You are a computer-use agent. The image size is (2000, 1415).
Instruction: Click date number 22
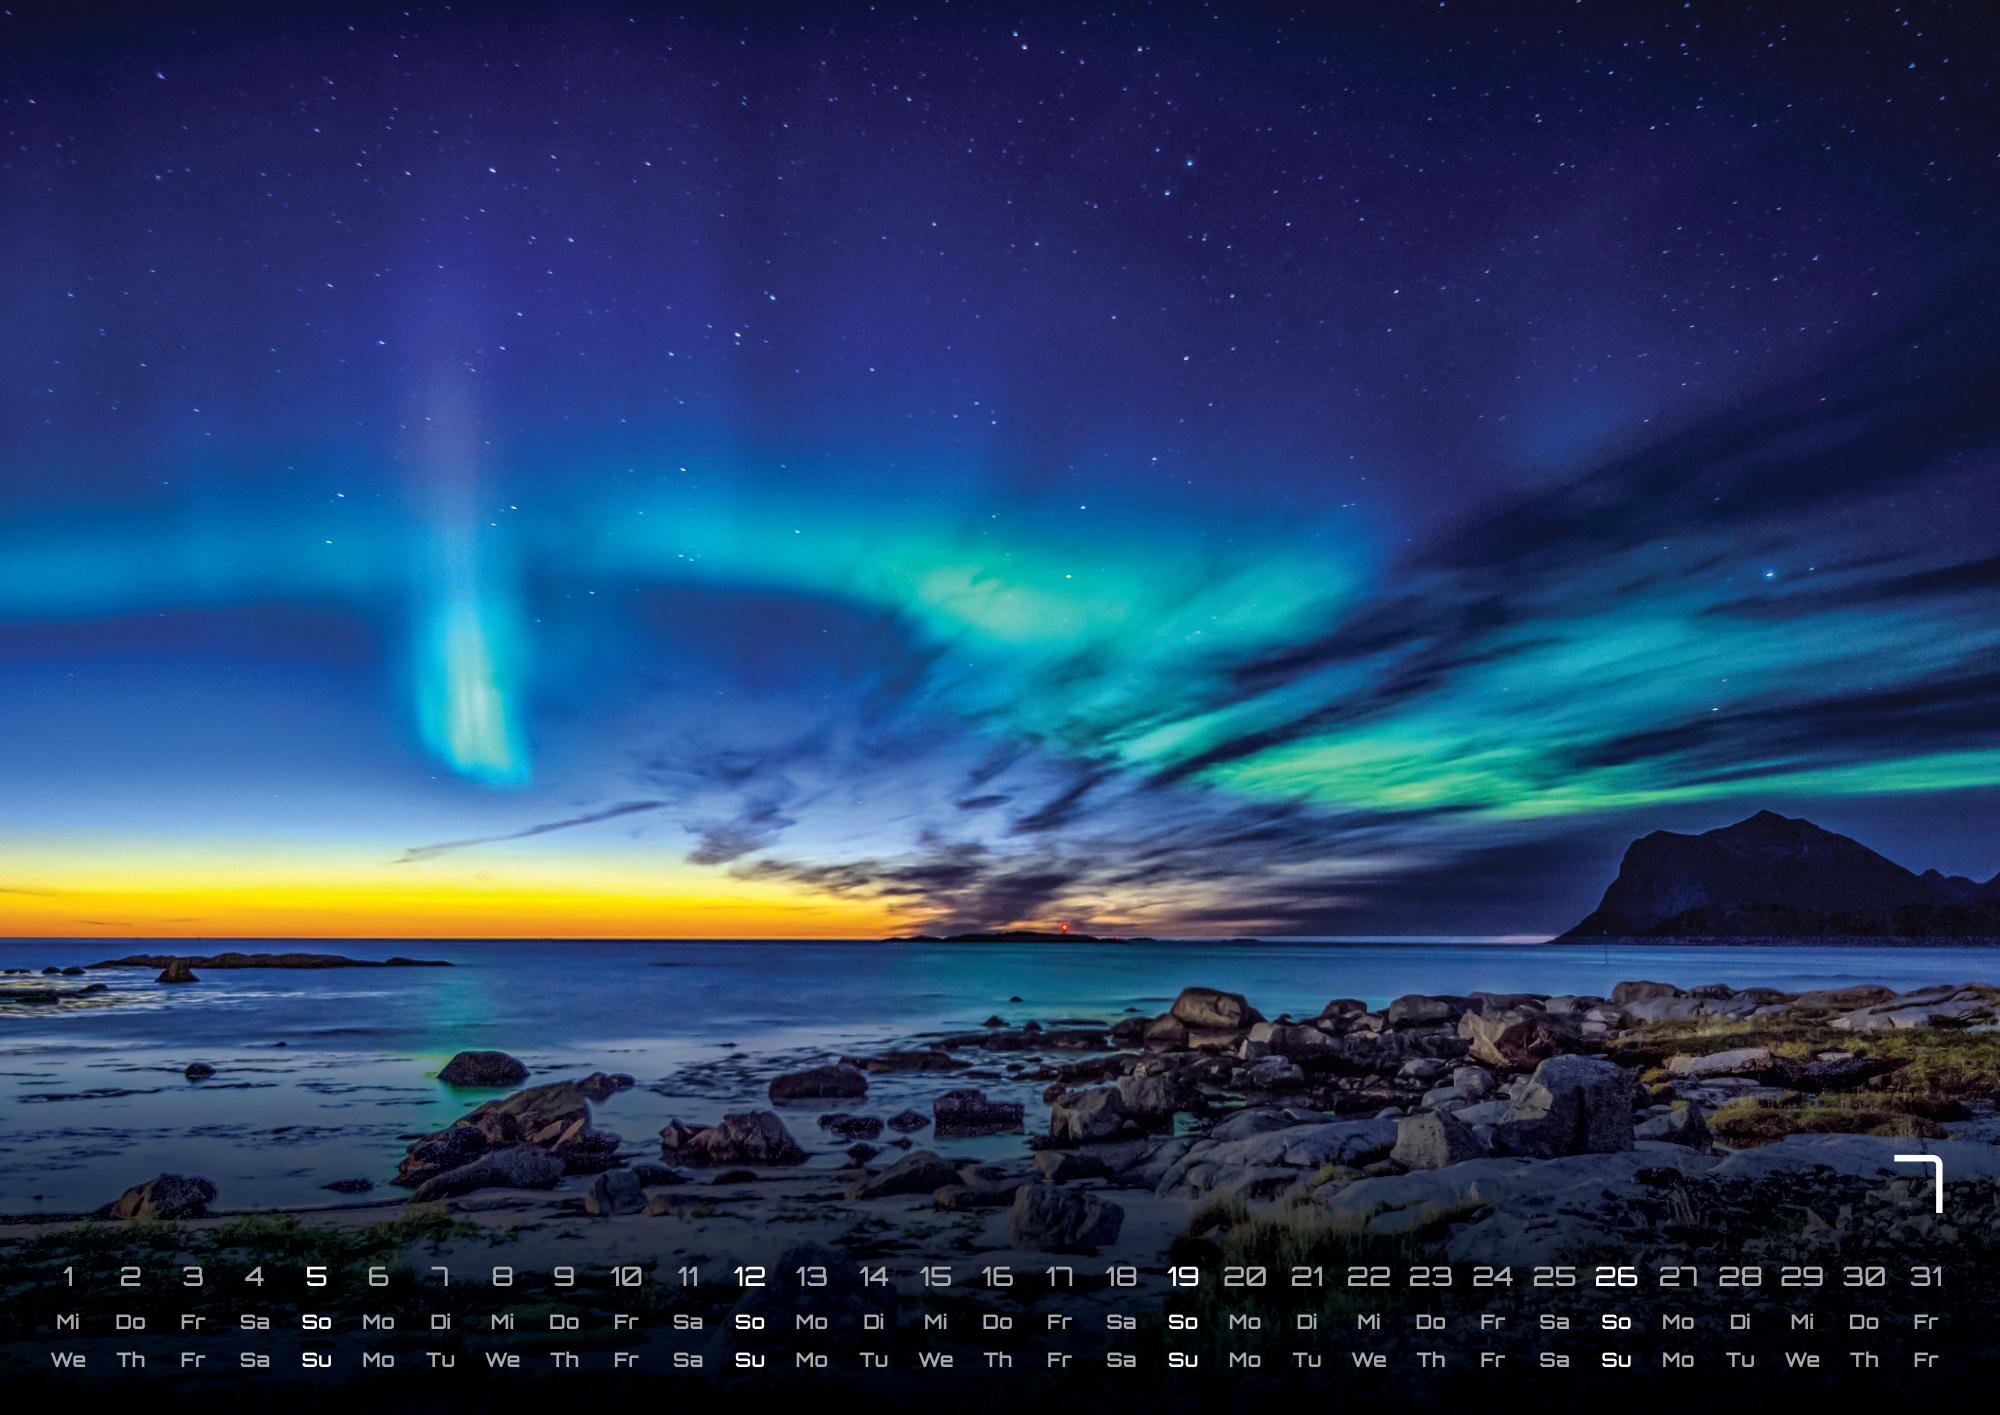tap(1368, 1277)
